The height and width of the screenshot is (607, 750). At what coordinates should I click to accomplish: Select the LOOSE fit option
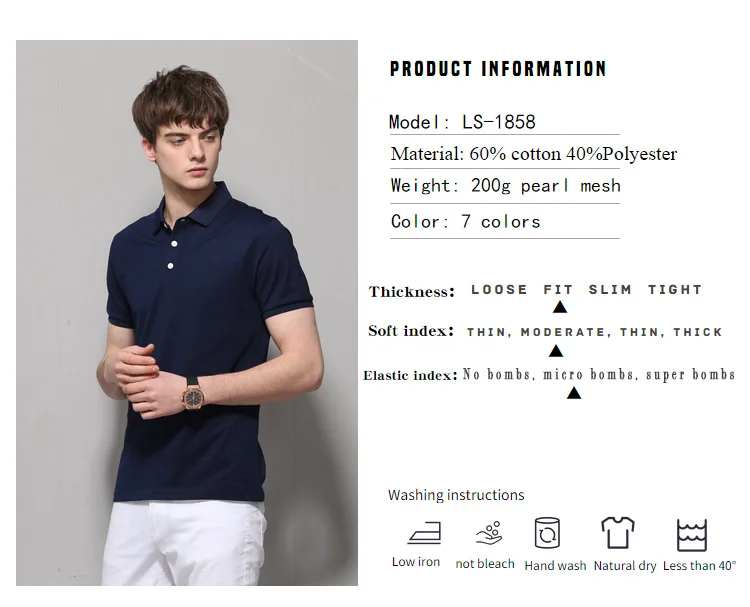point(499,289)
